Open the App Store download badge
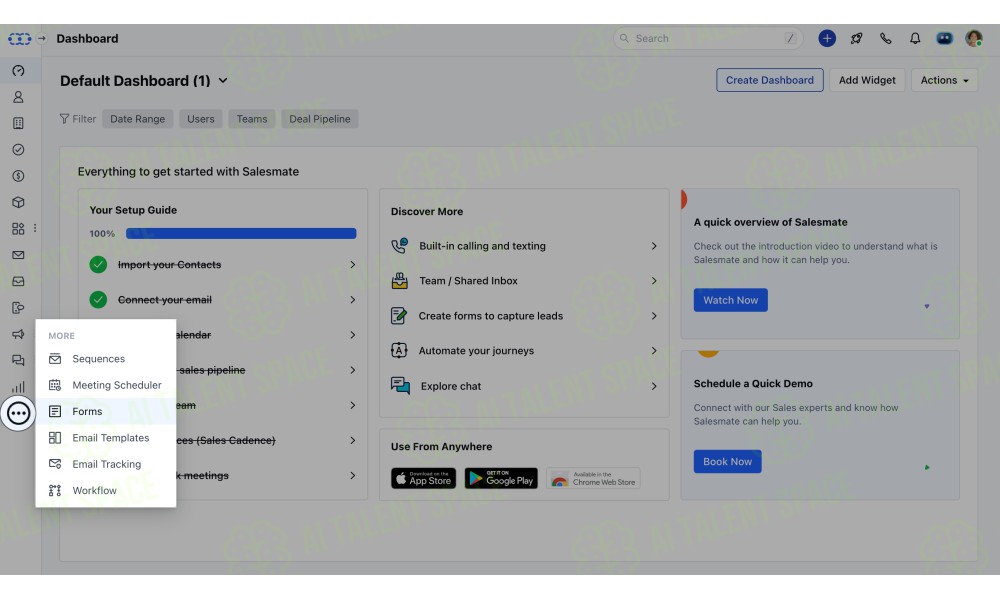This screenshot has height=600, width=1000. tap(423, 478)
